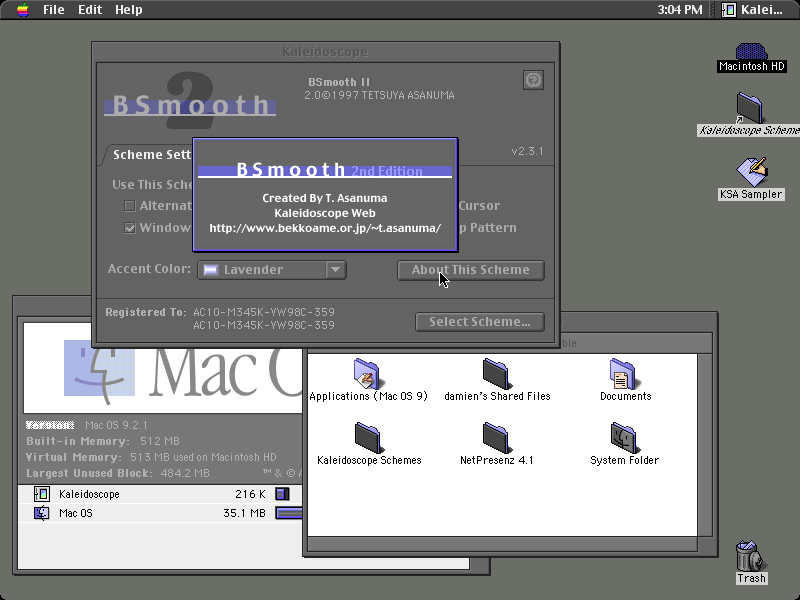Screen dimensions: 800x600
Task: Click the 35.1 MB memory value
Action: click(x=244, y=513)
